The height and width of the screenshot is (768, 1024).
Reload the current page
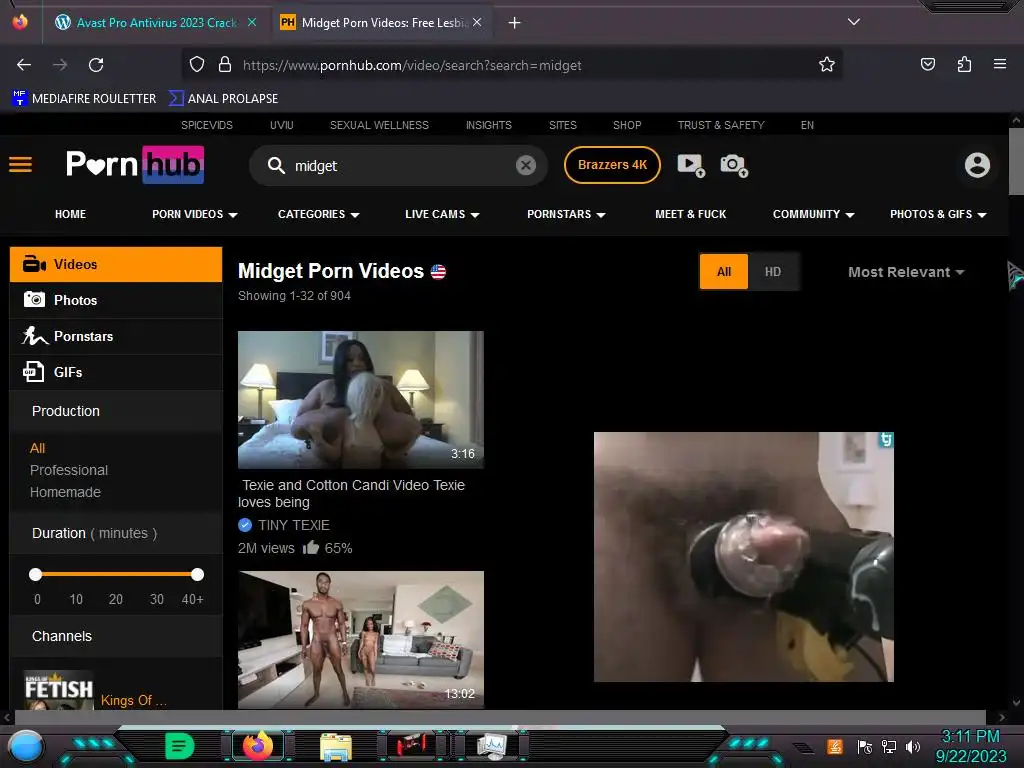[96, 65]
